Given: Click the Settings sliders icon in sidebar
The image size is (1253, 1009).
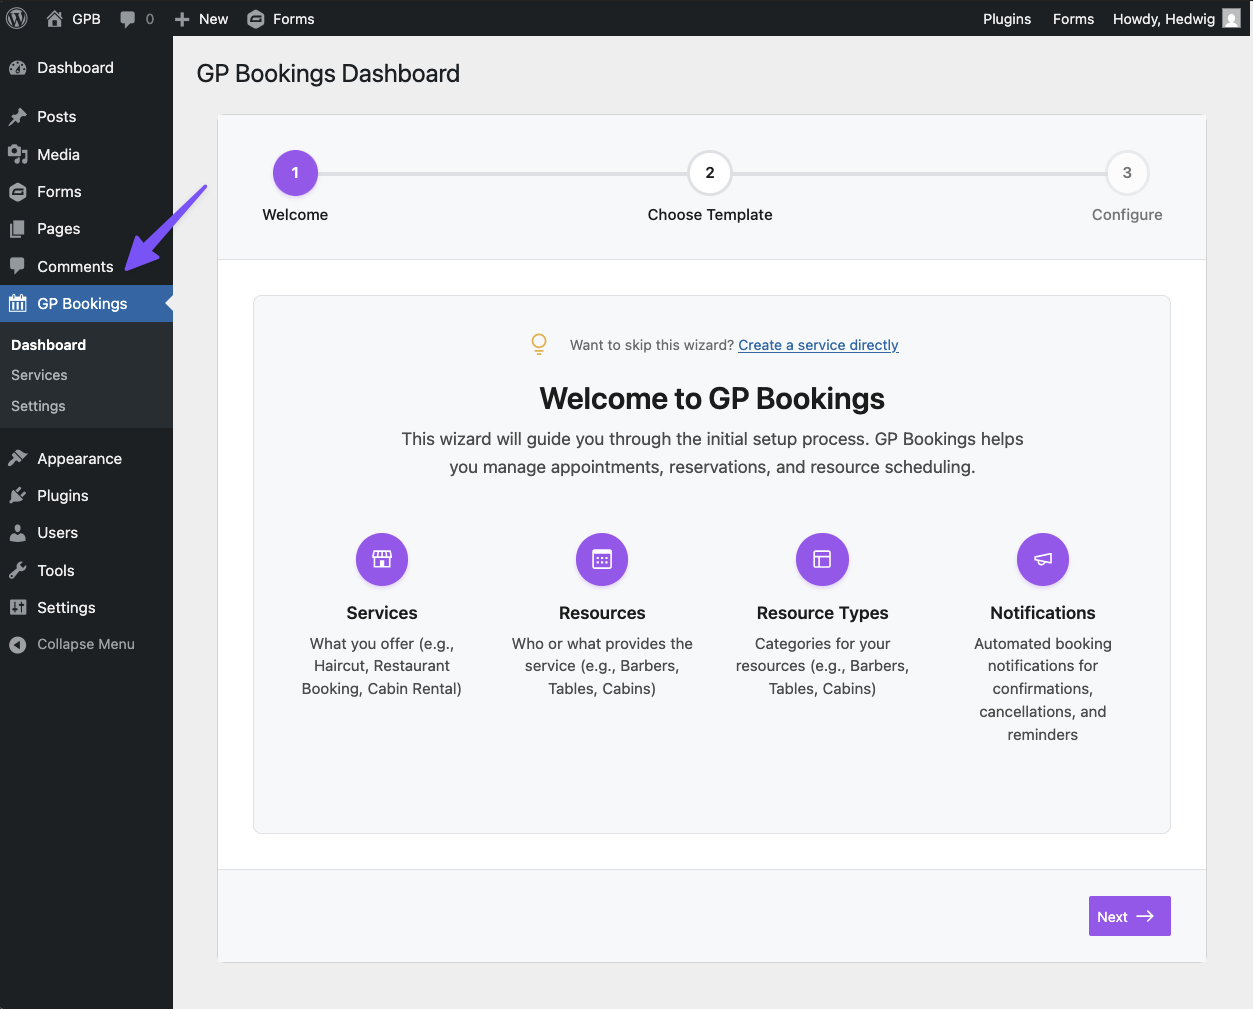Looking at the screenshot, I should pos(18,608).
